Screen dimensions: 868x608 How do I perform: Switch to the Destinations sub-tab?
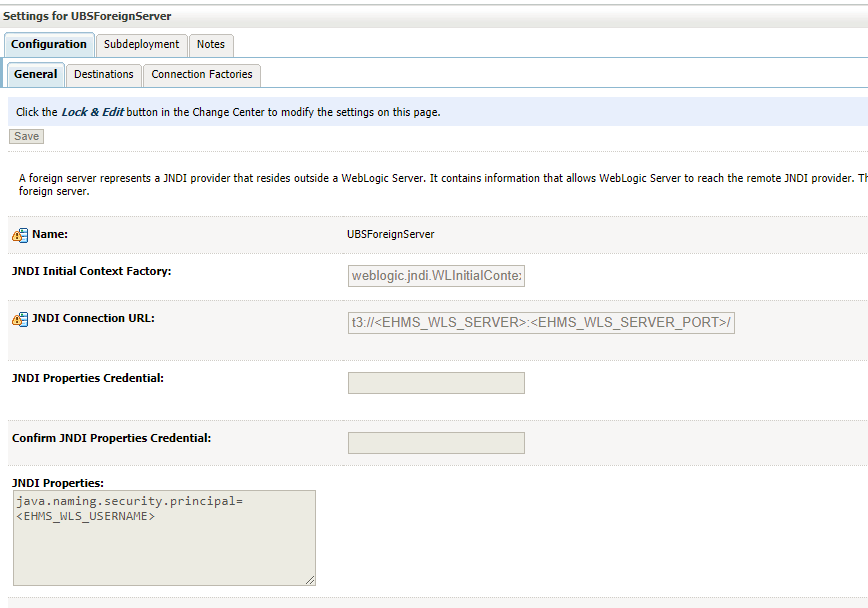pyautogui.click(x=104, y=75)
